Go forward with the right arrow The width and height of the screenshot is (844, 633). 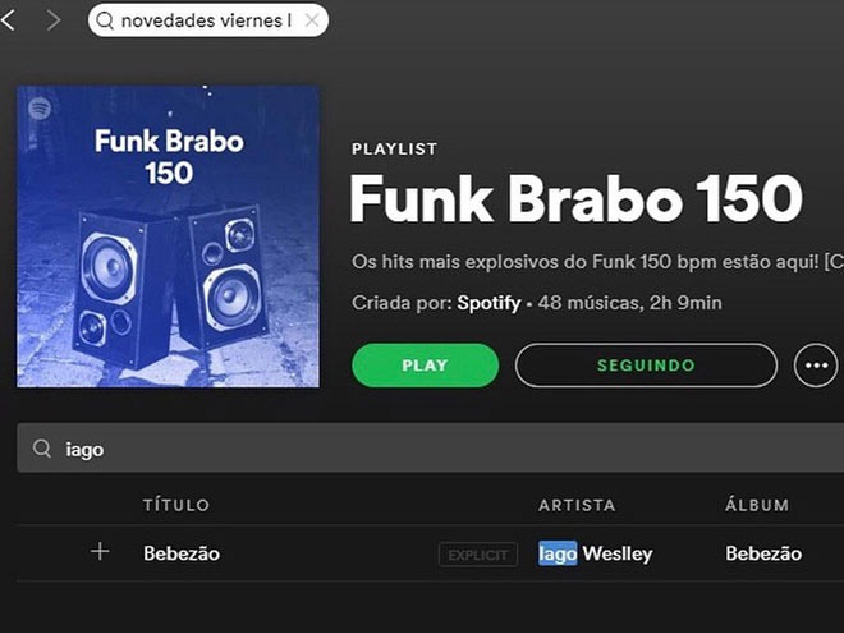[x=53, y=20]
